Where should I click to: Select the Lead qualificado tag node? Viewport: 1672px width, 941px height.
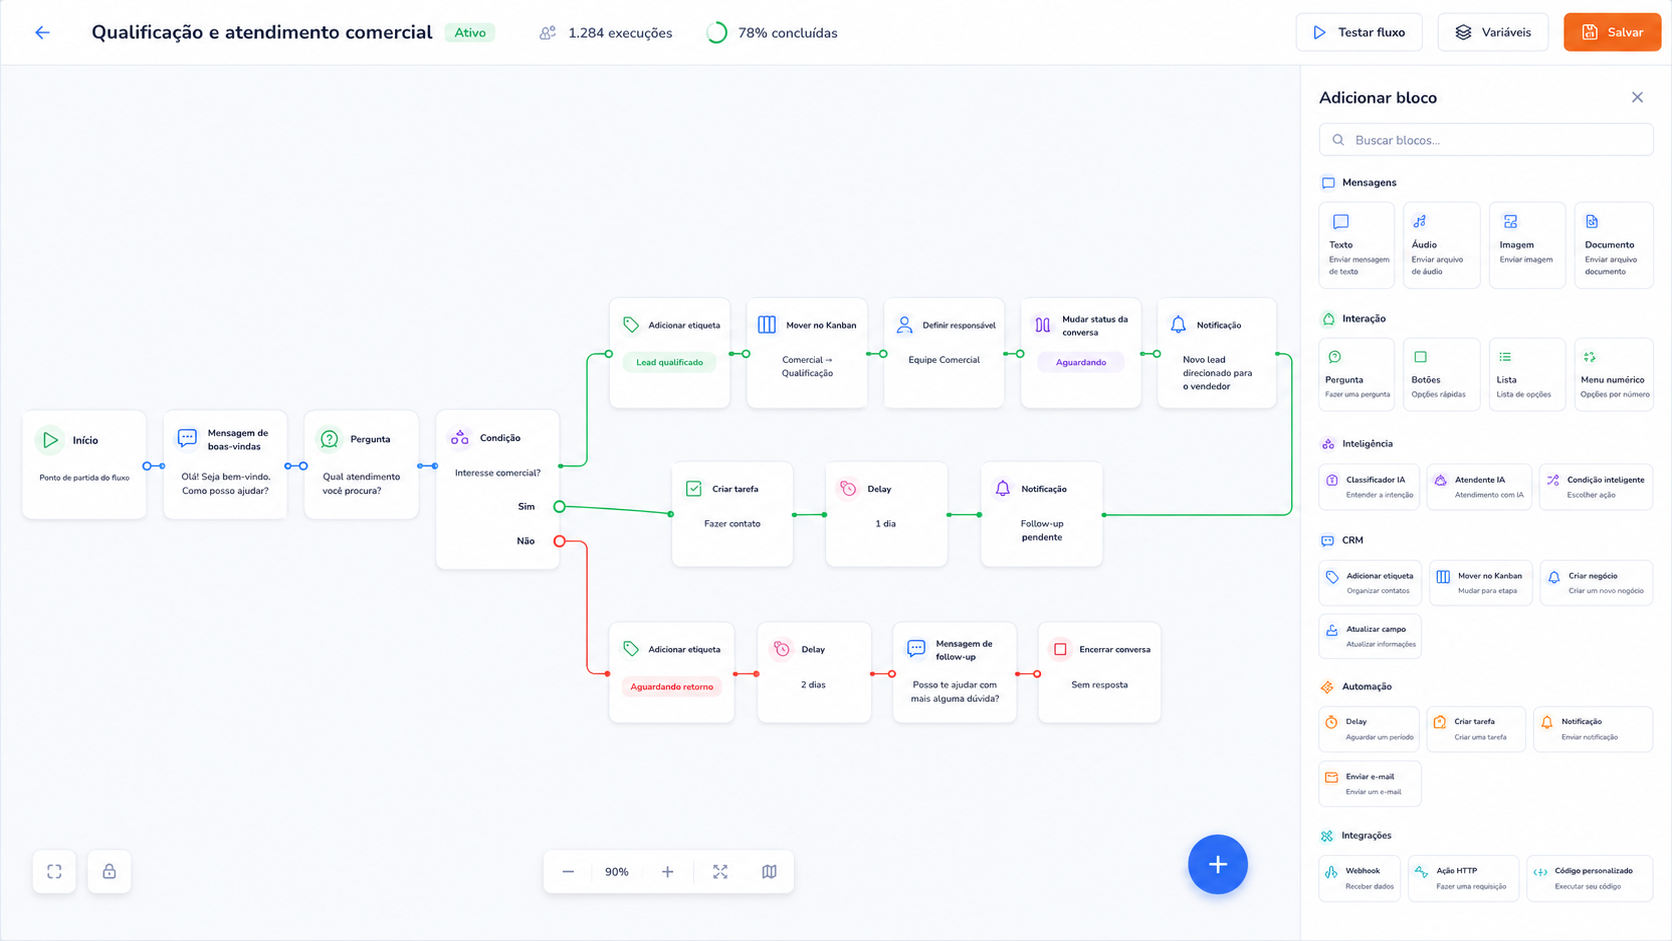[669, 353]
